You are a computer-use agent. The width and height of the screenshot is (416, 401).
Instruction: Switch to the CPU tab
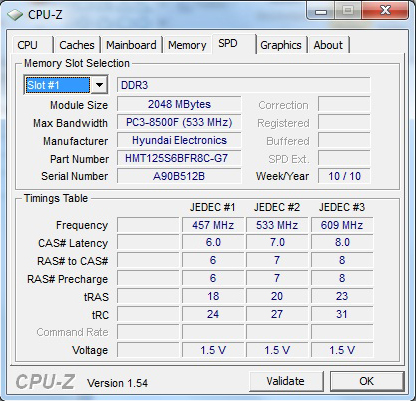(x=28, y=45)
